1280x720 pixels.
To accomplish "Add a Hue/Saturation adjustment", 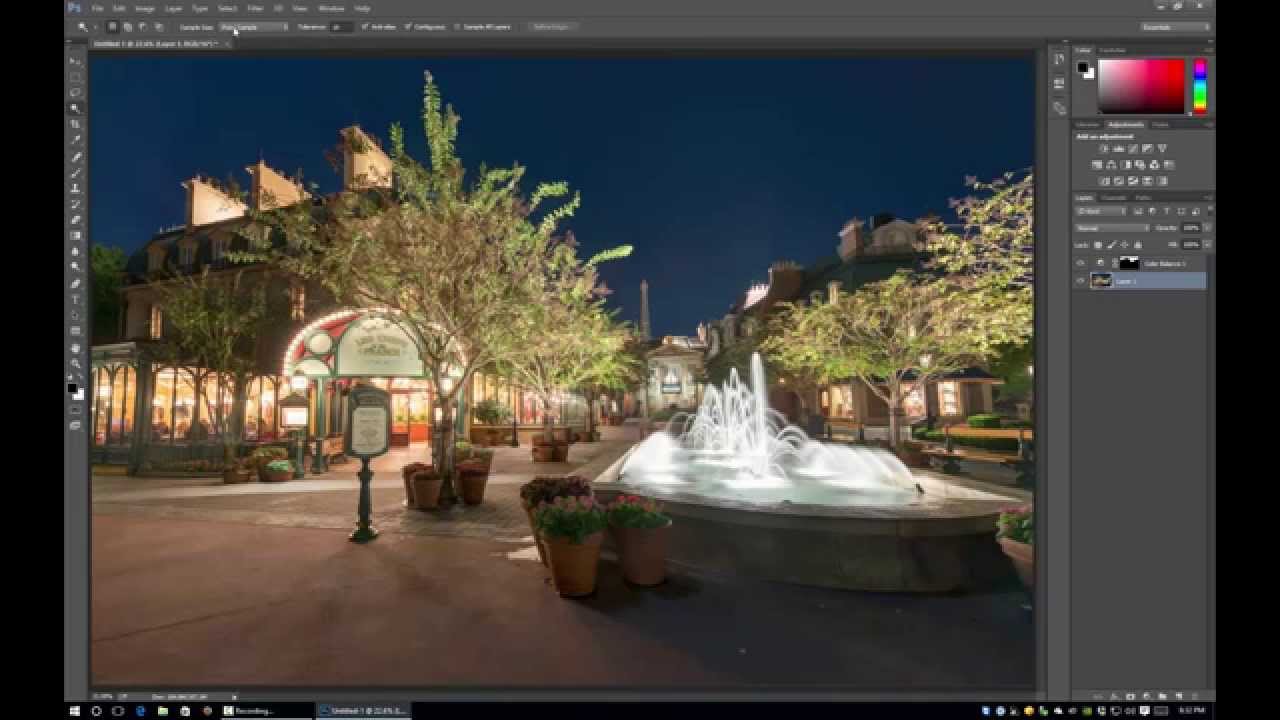I will 1097,164.
